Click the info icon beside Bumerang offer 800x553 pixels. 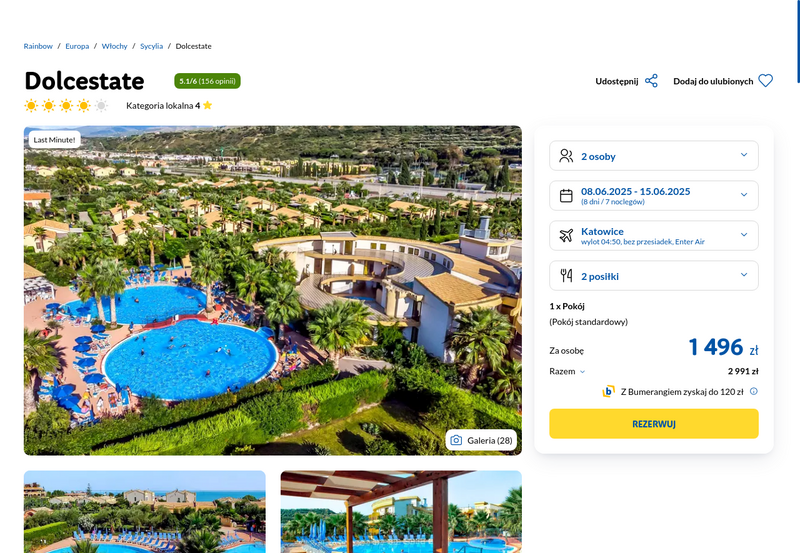pyautogui.click(x=754, y=391)
